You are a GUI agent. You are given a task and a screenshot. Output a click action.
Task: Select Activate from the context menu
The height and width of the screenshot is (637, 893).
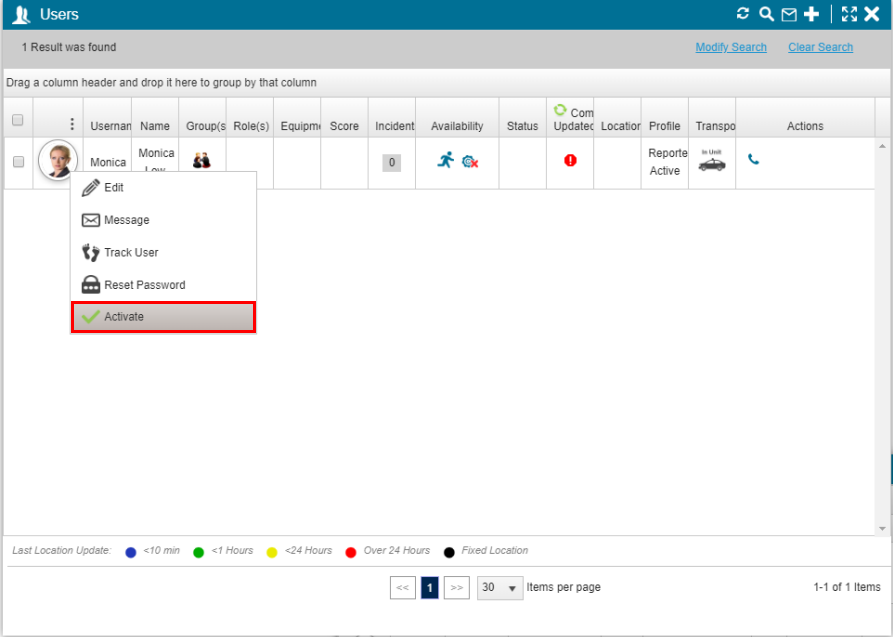click(x=163, y=317)
